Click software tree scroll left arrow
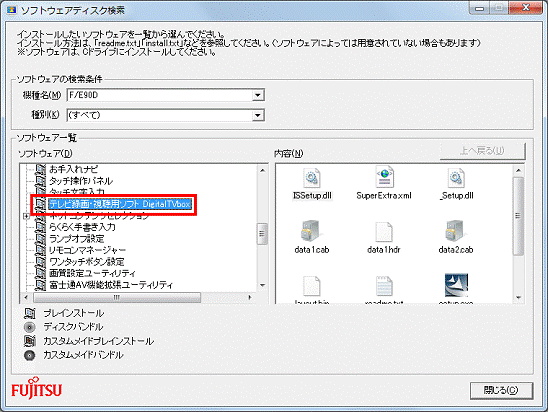 26,297
